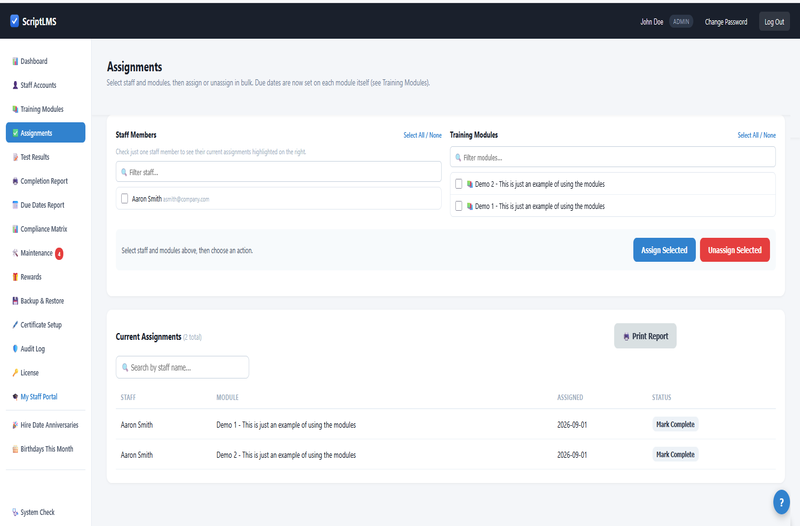Check the Demo 2 module checkbox
This screenshot has width=800, height=526.
pyautogui.click(x=459, y=184)
